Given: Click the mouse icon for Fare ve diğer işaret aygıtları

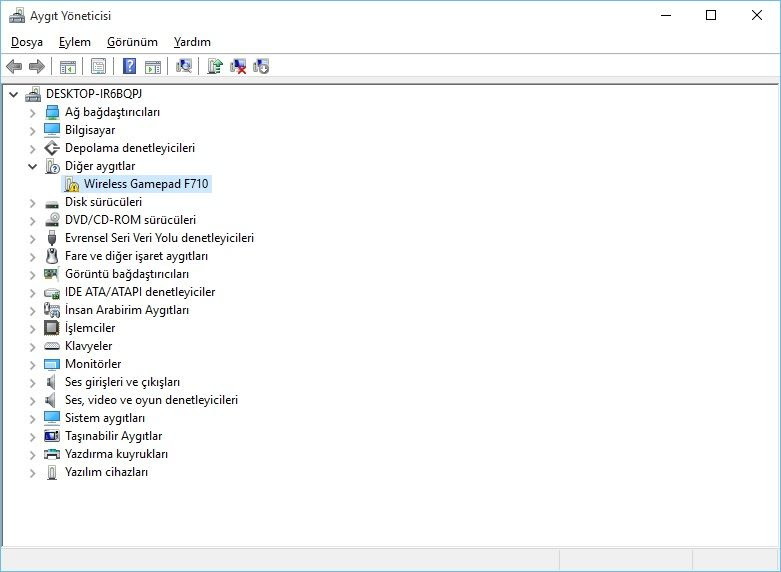Looking at the screenshot, I should tap(52, 256).
